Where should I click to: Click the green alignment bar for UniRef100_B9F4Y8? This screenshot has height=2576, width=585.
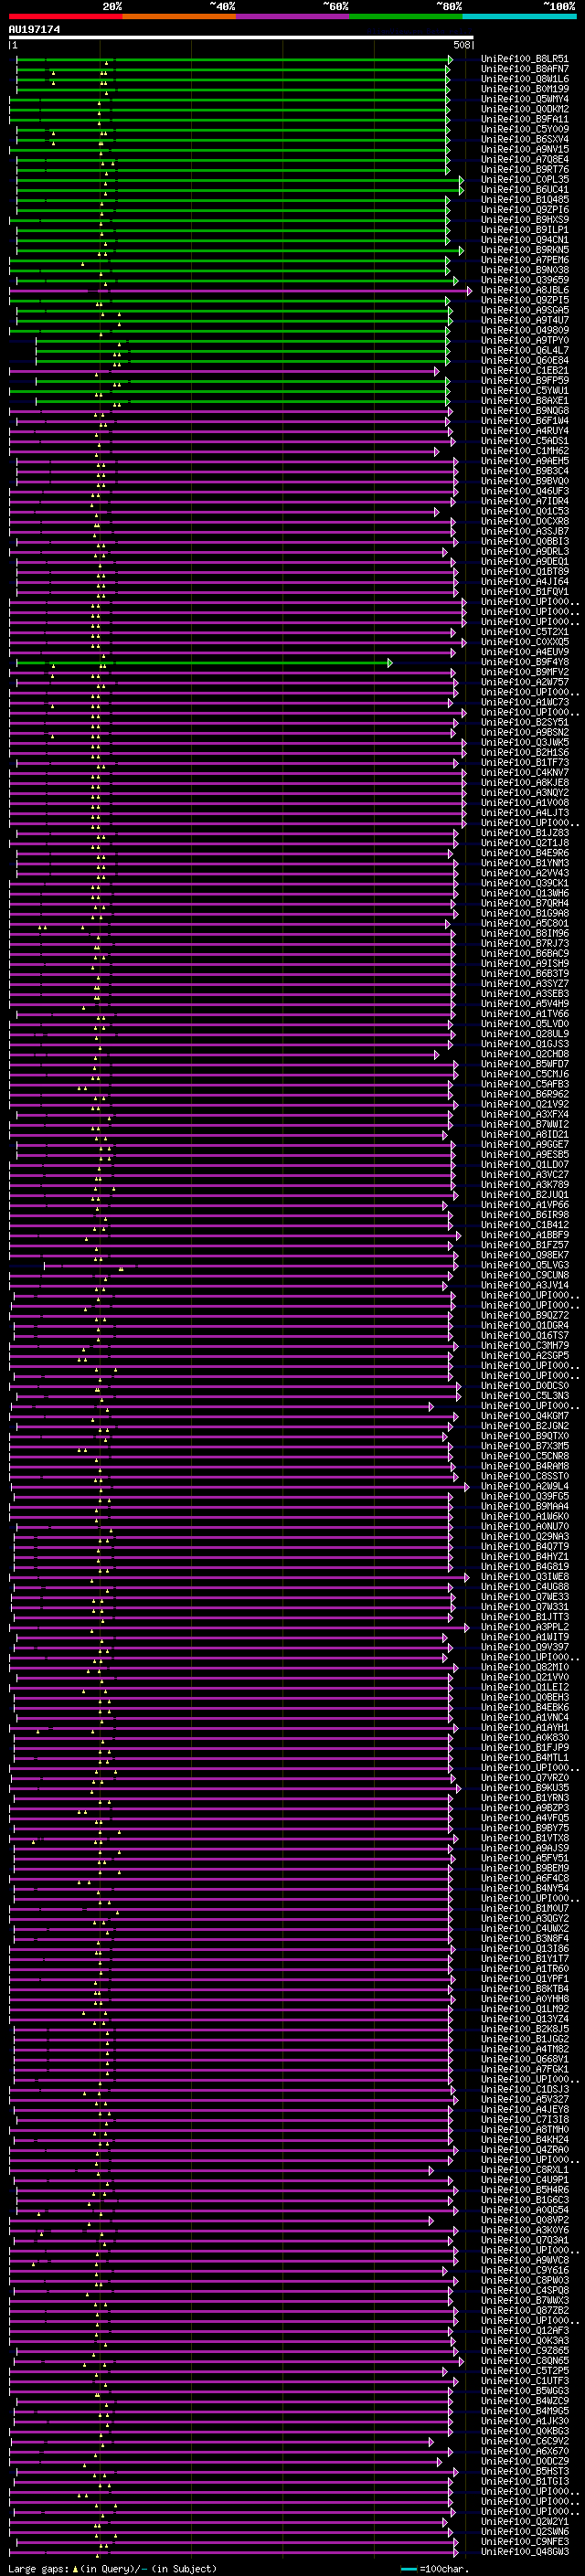pos(204,663)
